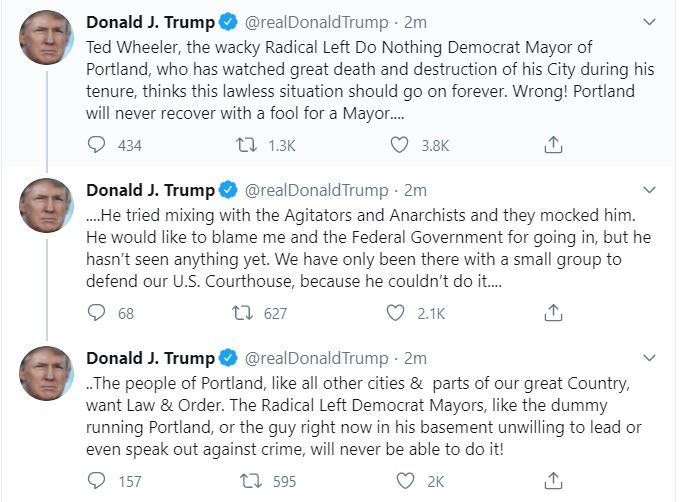Open the 2m timestamp on third tweet
Image resolution: width=687 pixels, height=502 pixels.
click(415, 358)
